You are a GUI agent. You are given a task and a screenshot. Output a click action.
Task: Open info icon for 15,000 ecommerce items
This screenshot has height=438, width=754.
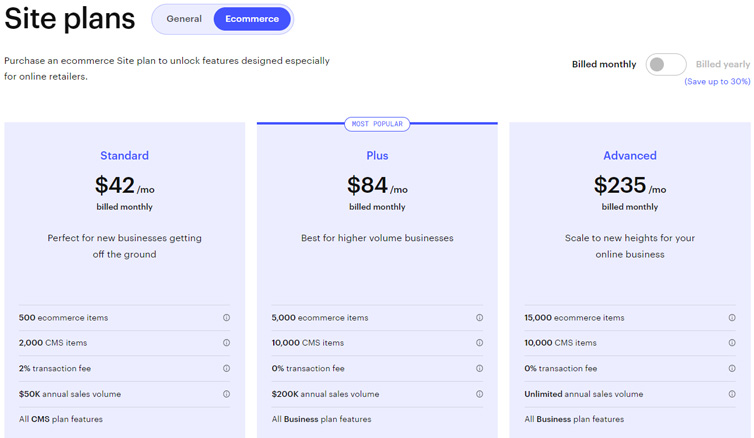click(x=732, y=318)
